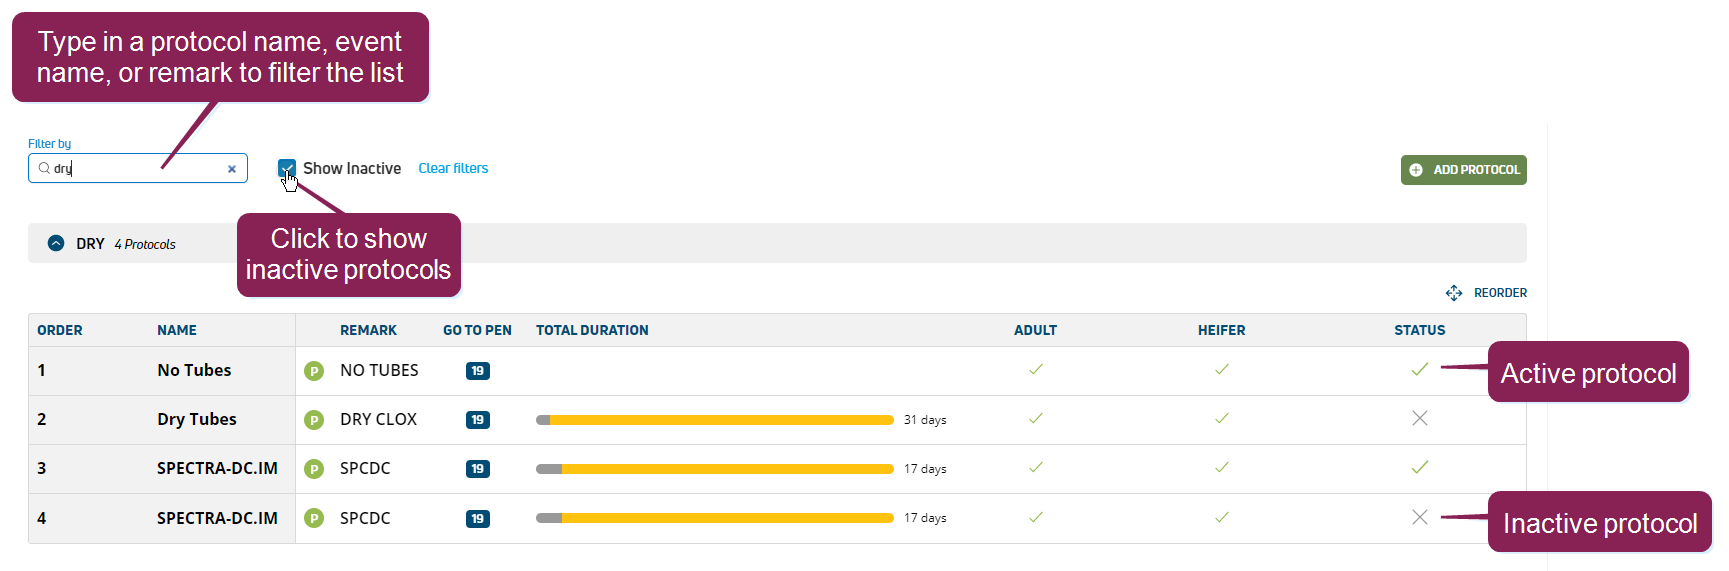This screenshot has height=571, width=1729.
Task: Toggle the status checkmark for No Tubes
Action: coord(1420,370)
